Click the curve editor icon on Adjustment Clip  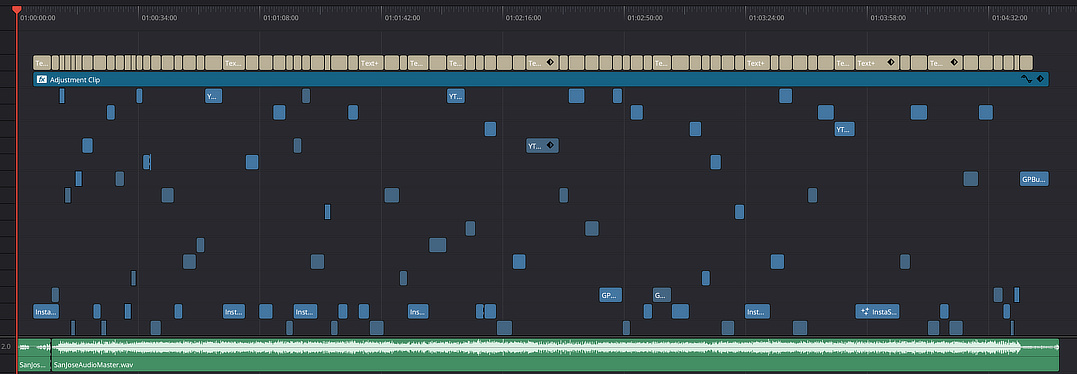pos(1027,79)
